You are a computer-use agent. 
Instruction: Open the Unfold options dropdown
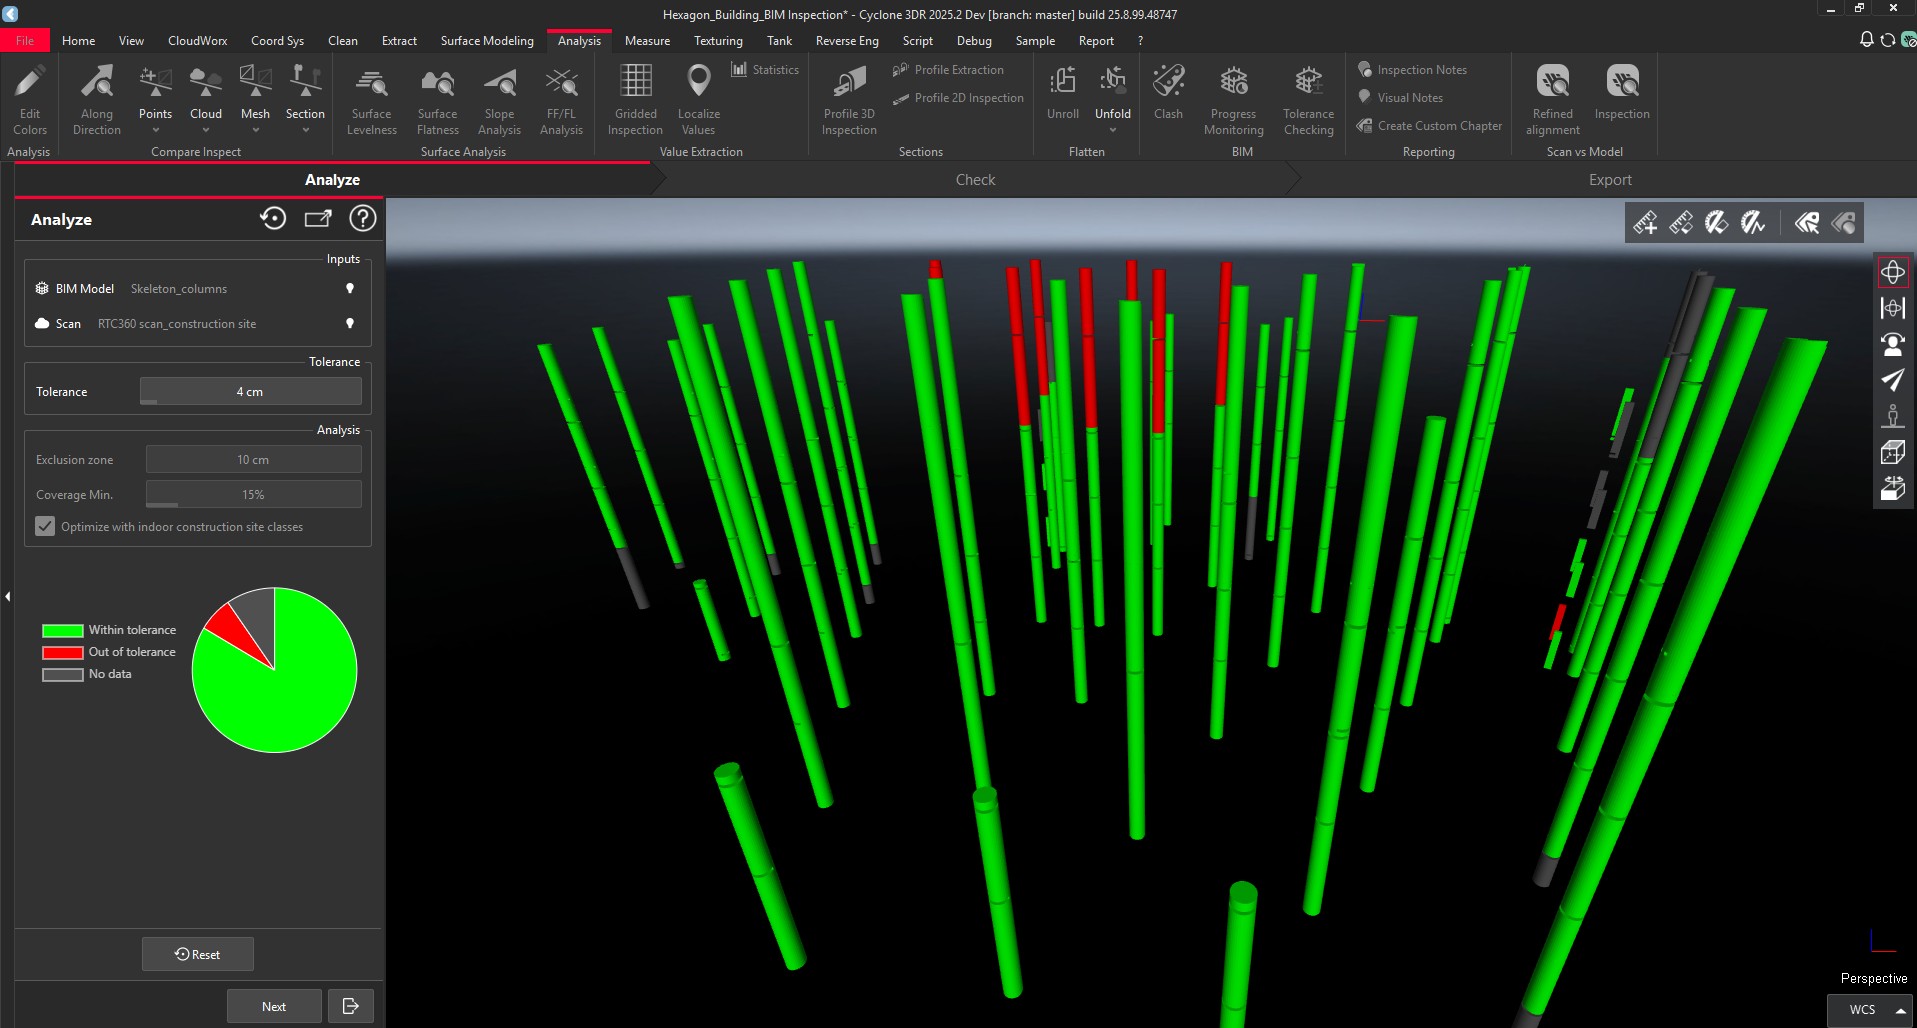click(1113, 128)
